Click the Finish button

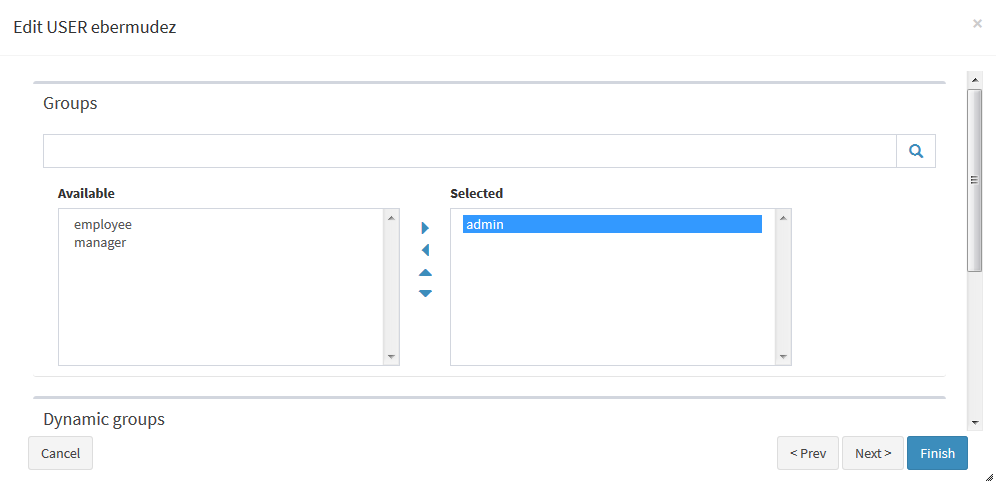[937, 453]
